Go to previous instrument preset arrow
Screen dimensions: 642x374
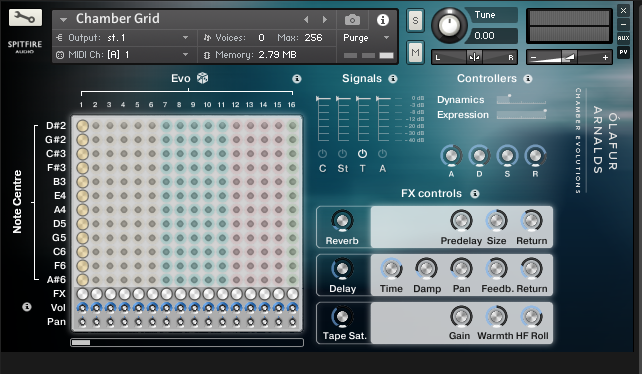(x=306, y=19)
